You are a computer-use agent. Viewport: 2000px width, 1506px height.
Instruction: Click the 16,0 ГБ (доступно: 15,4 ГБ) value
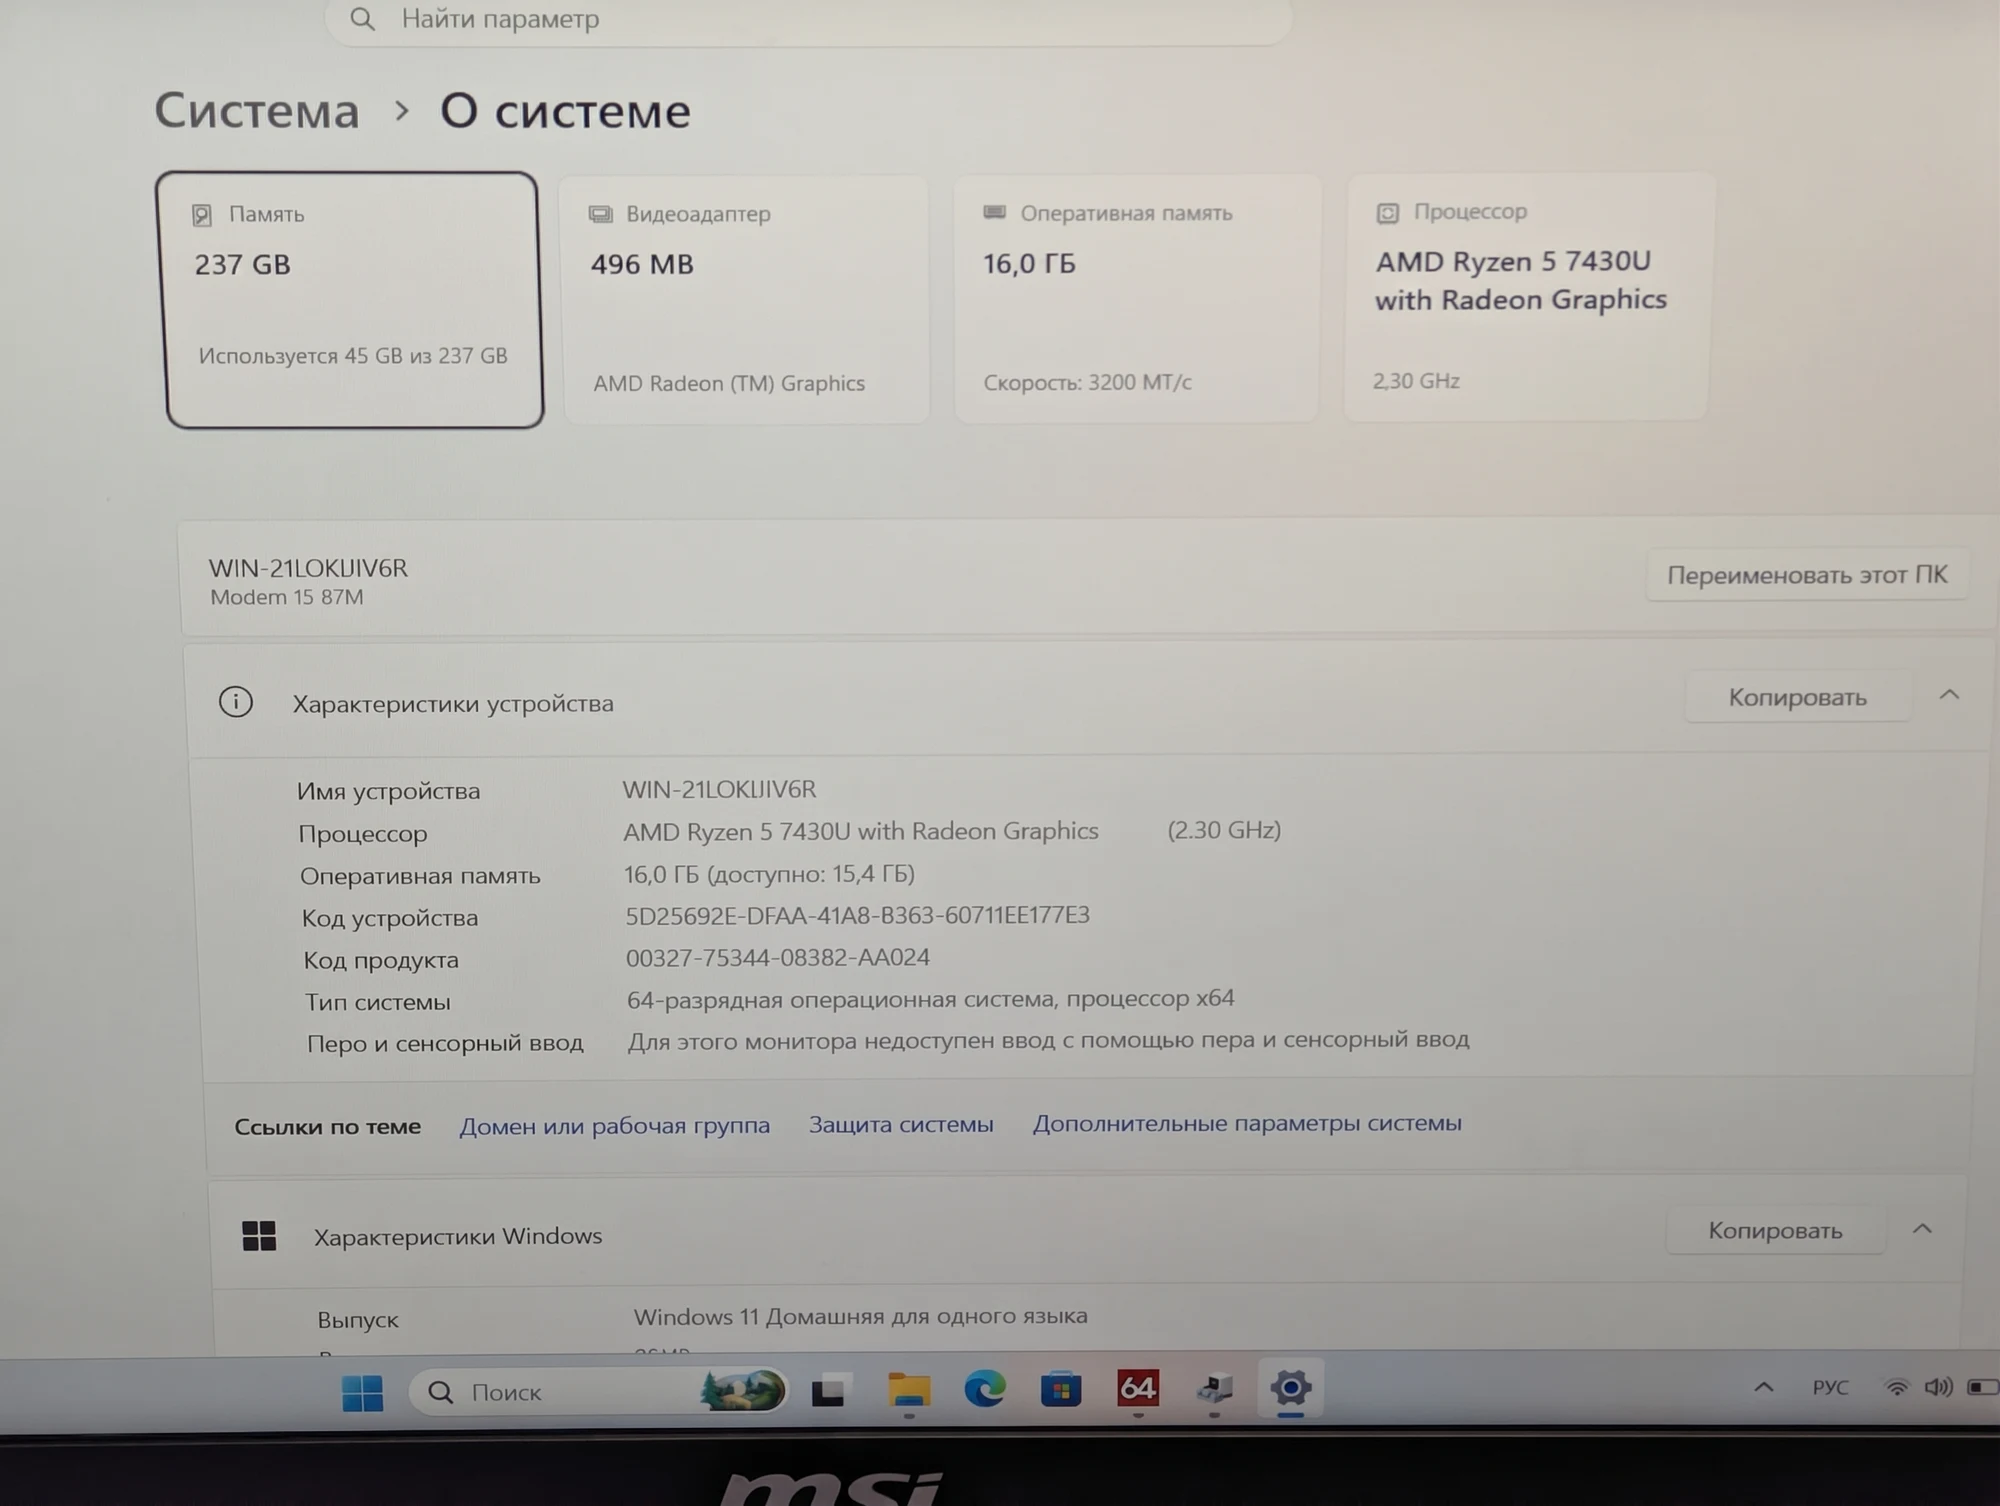tap(769, 874)
